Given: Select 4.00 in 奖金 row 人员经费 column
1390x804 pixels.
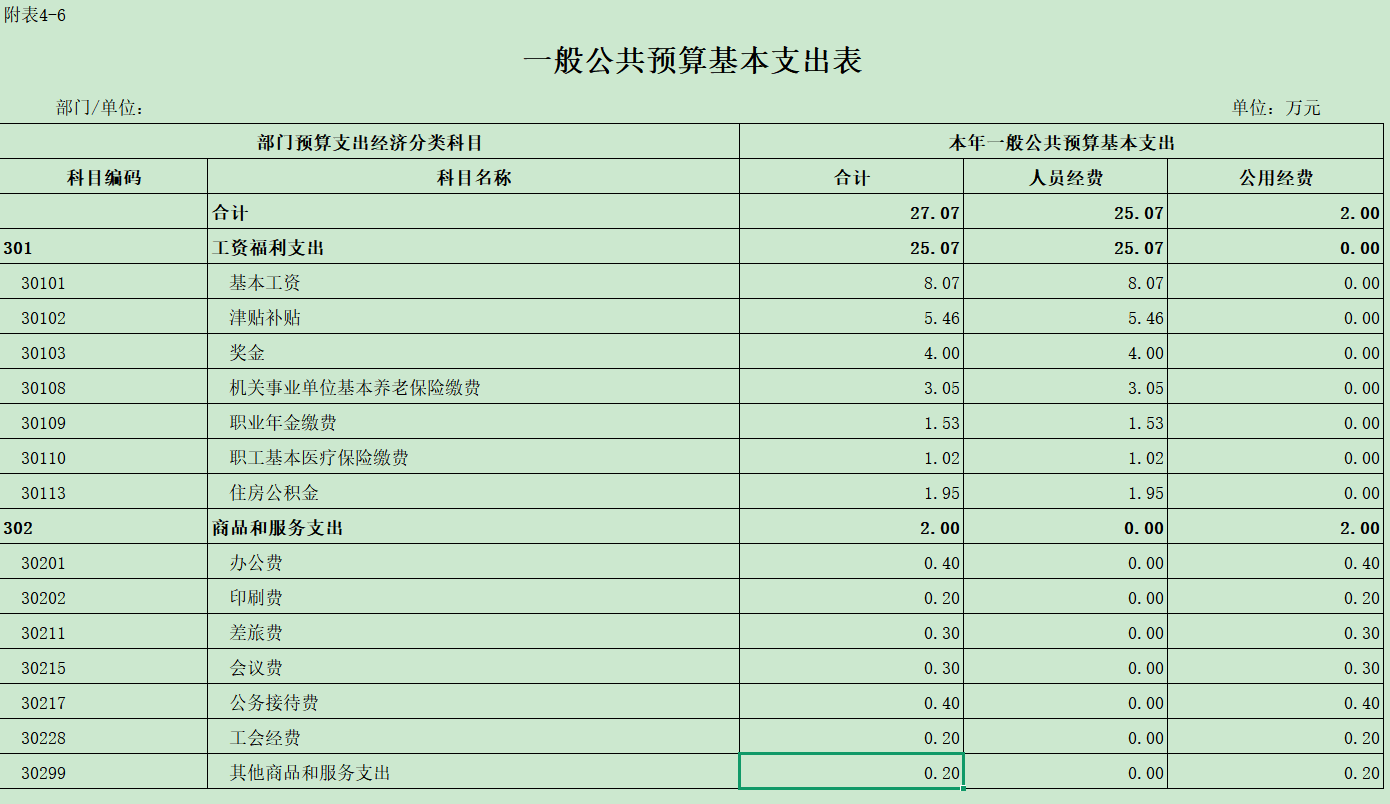Looking at the screenshot, I should (1066, 352).
